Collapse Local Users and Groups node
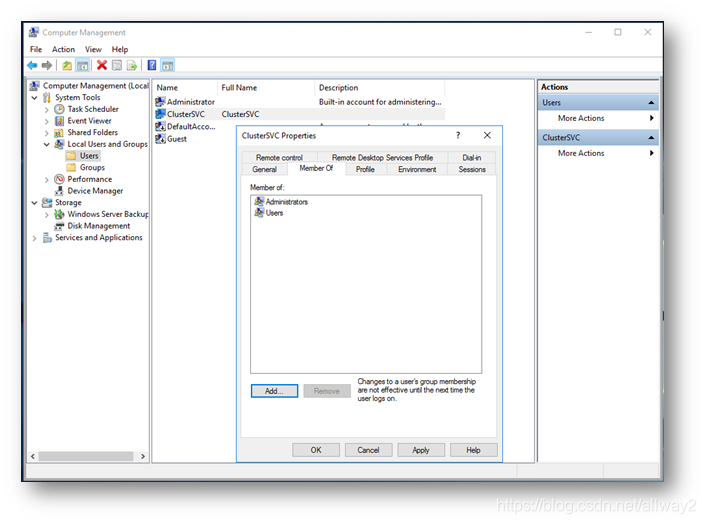 click(47, 144)
